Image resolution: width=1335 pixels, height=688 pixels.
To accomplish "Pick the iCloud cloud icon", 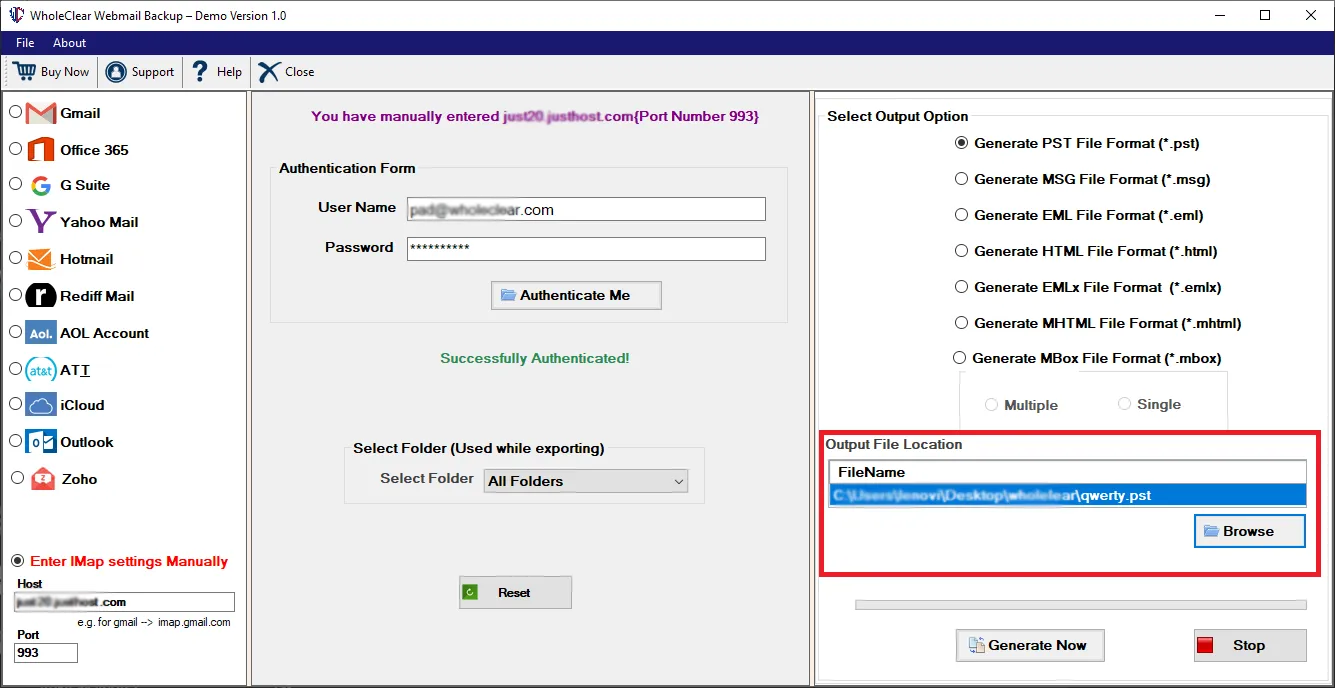I will 41,405.
